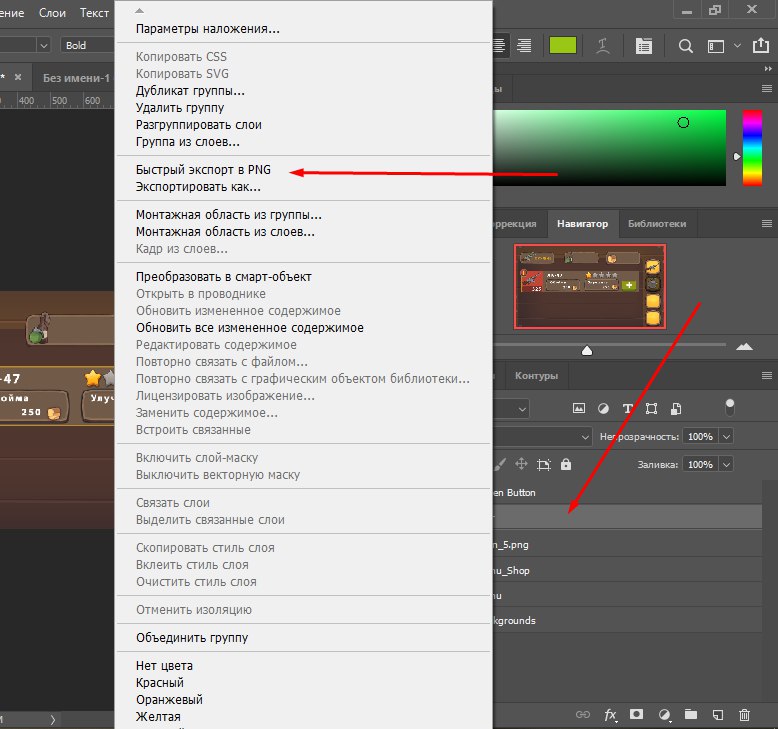Click Navigator zoom-in mountains icon

coord(744,346)
